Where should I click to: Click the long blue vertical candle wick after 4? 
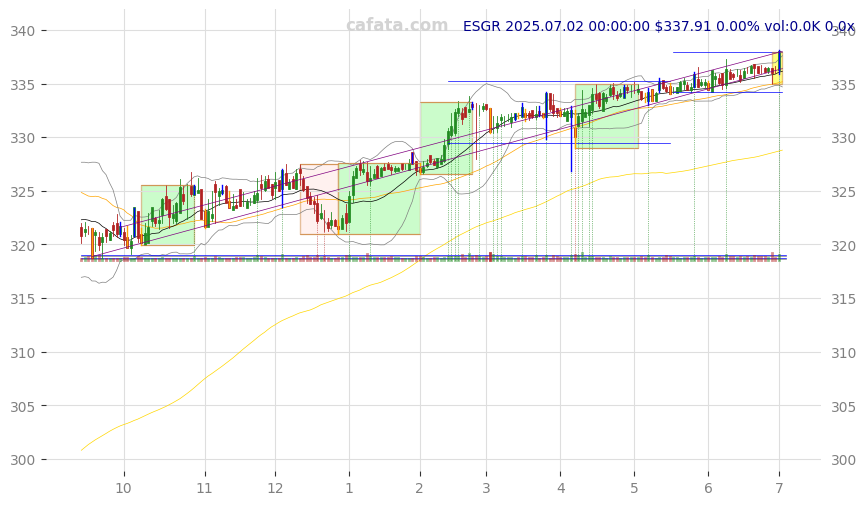[x=571, y=139]
